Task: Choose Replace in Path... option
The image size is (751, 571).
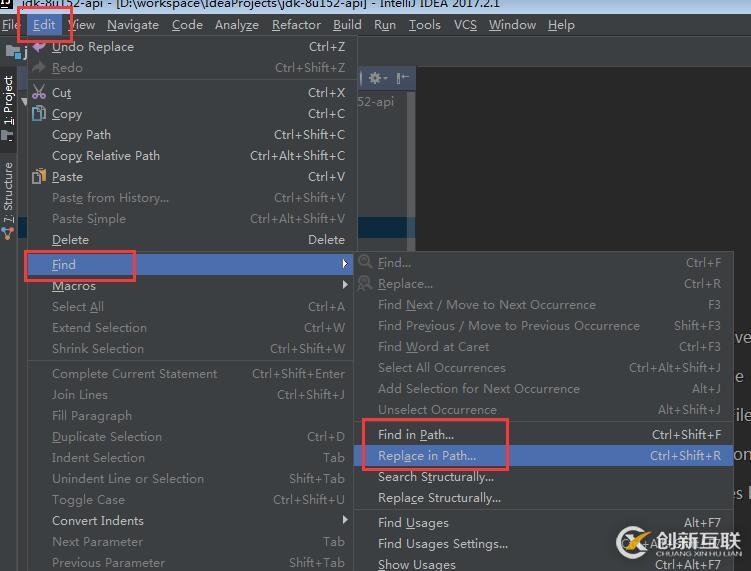Action: tap(544, 456)
